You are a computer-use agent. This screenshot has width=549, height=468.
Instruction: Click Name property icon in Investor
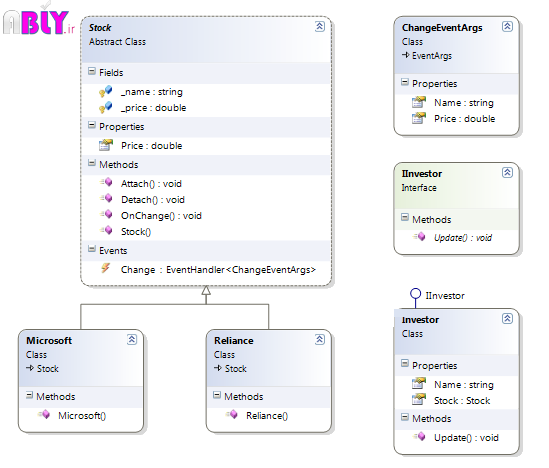(x=419, y=384)
